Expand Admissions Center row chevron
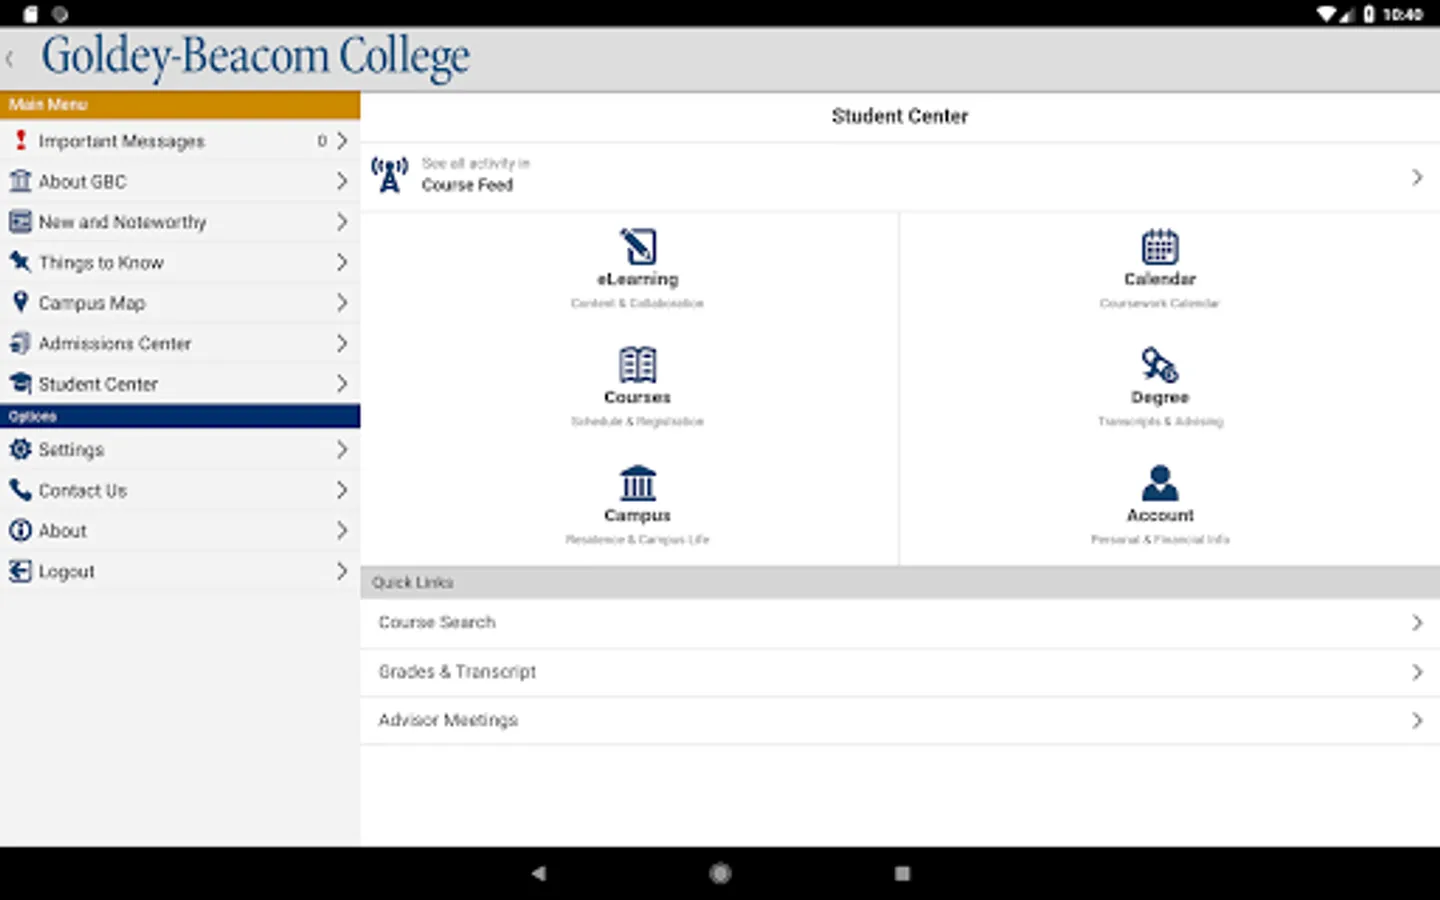 342,343
